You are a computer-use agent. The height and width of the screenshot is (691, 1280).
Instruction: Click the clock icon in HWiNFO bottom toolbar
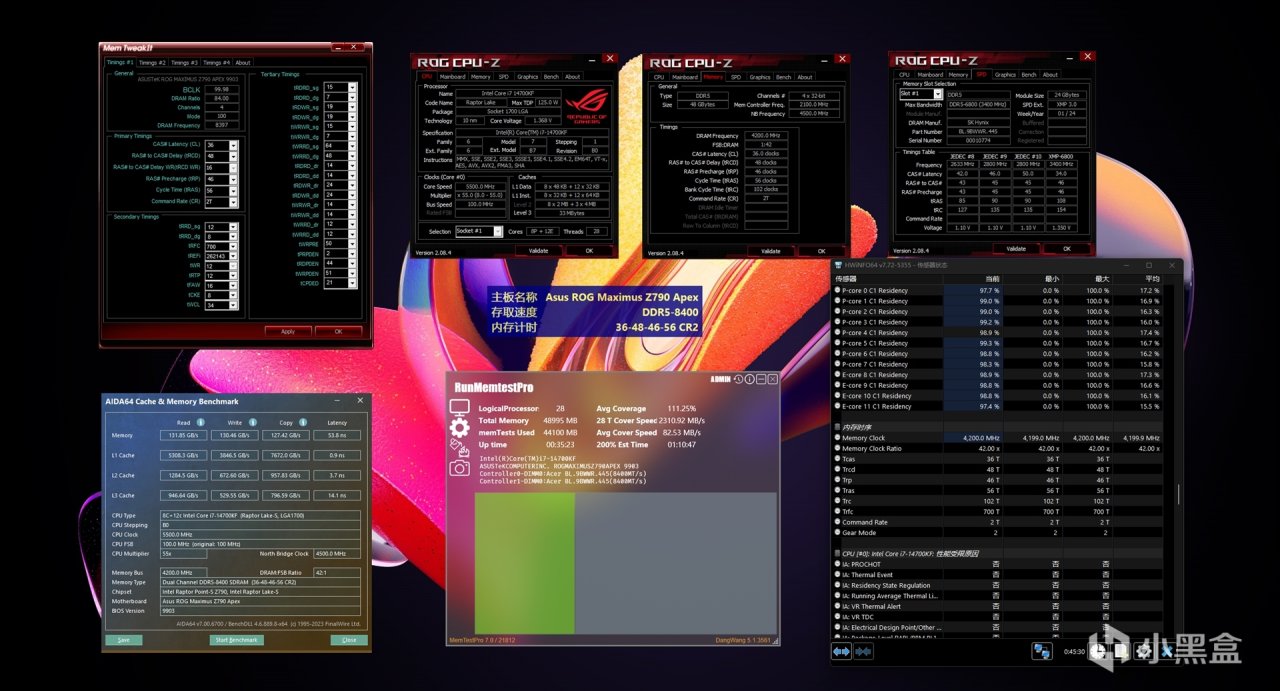[x=1097, y=651]
